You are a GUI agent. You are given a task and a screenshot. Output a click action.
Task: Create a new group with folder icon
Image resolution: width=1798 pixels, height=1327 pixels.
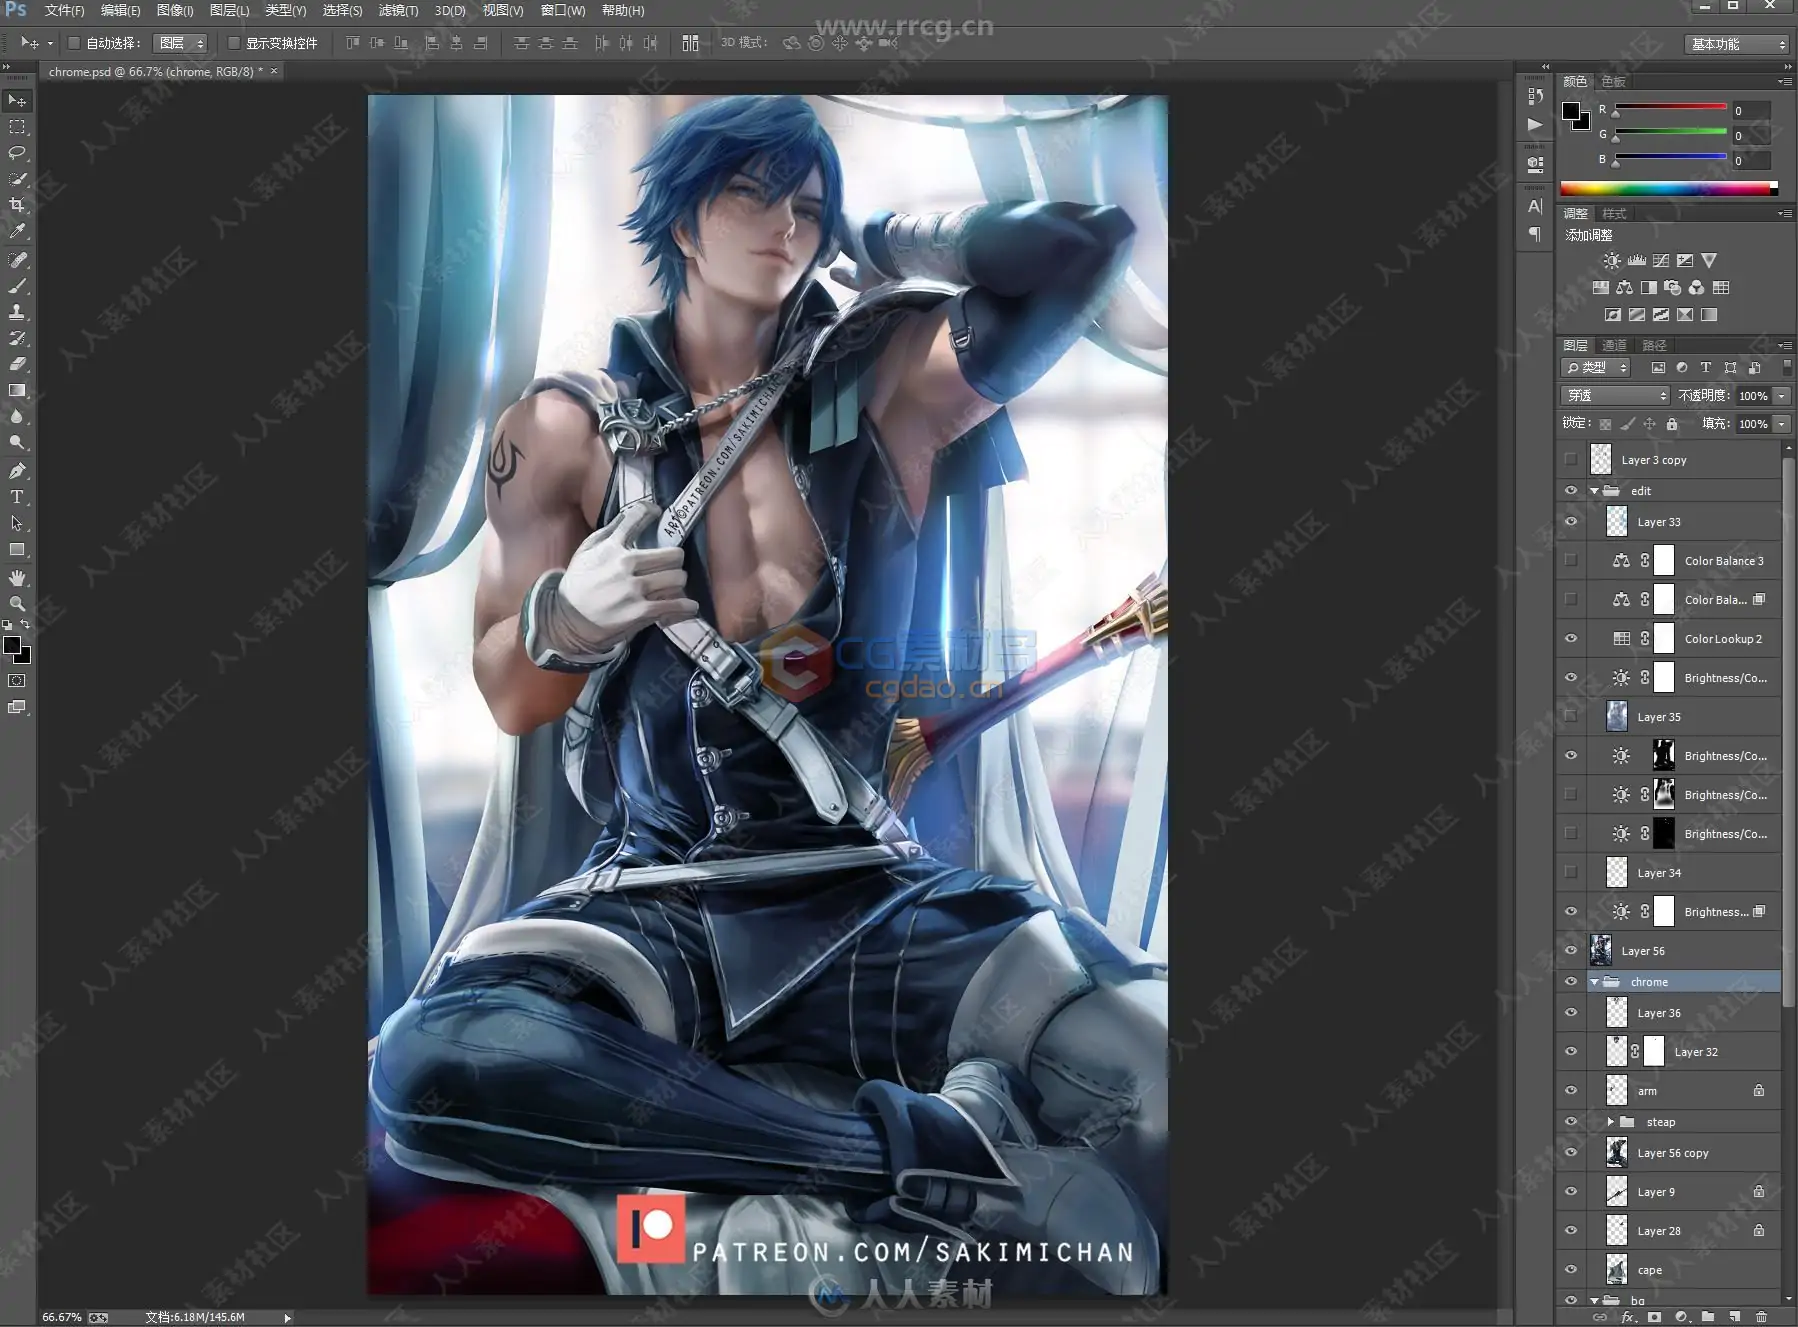tap(1707, 1317)
